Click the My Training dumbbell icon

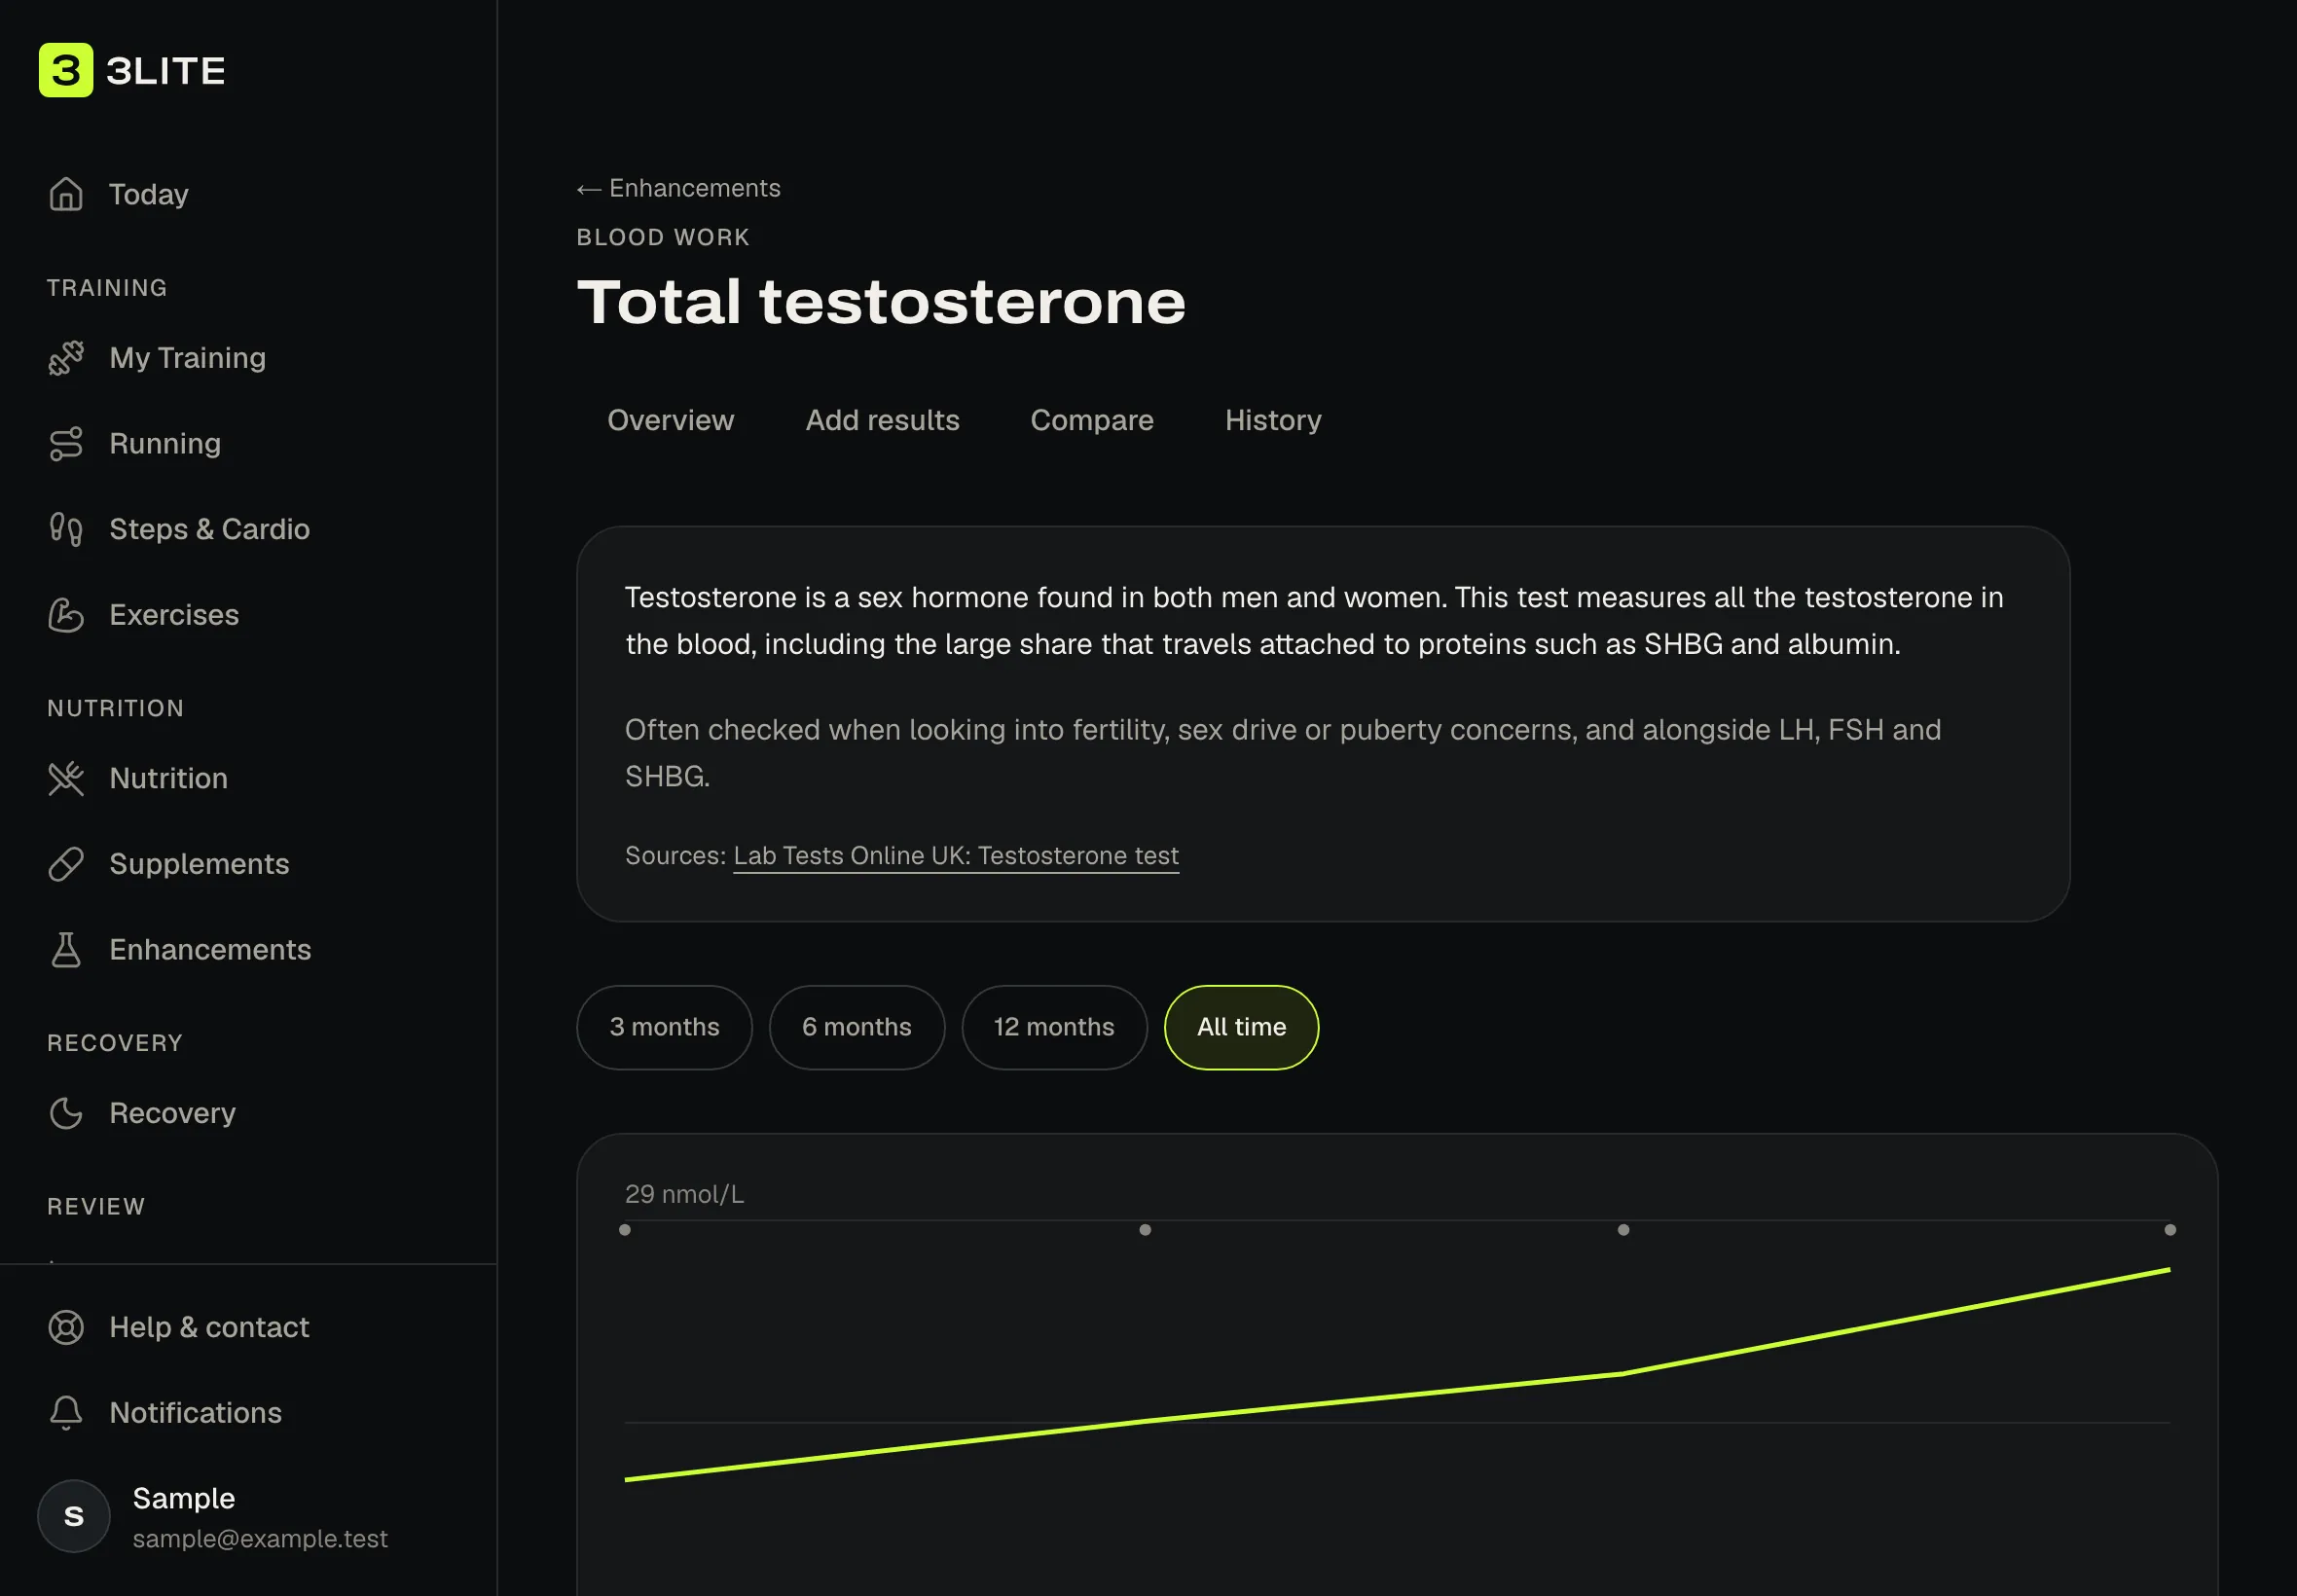tap(66, 358)
